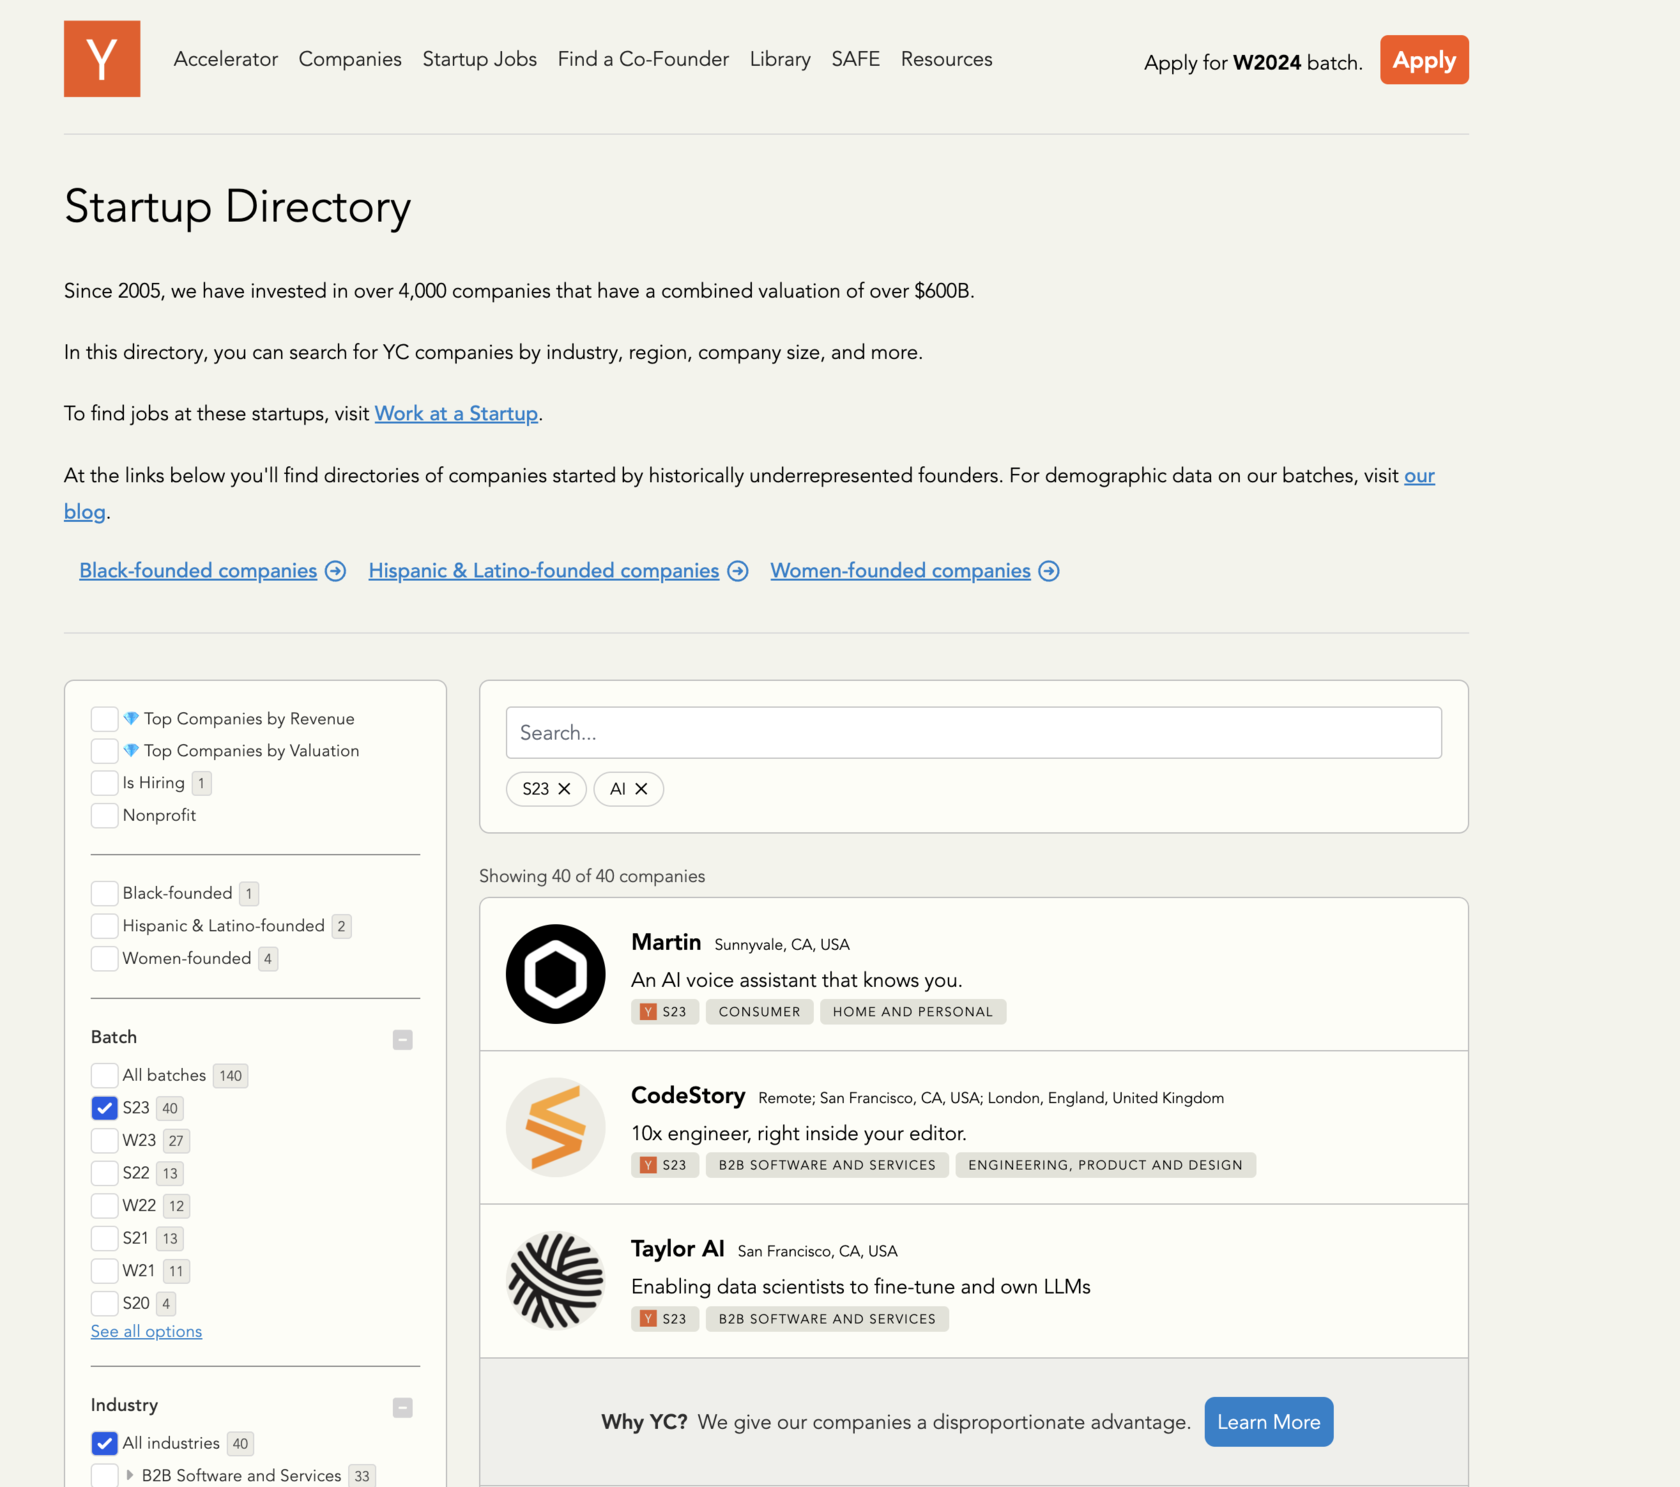Click the Learn More button

point(1269,1422)
